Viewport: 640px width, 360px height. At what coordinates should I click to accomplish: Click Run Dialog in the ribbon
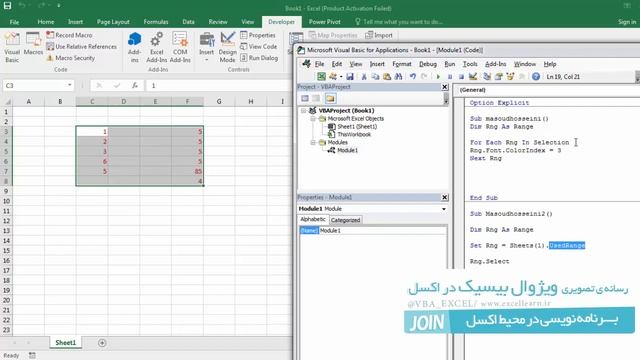click(x=259, y=58)
